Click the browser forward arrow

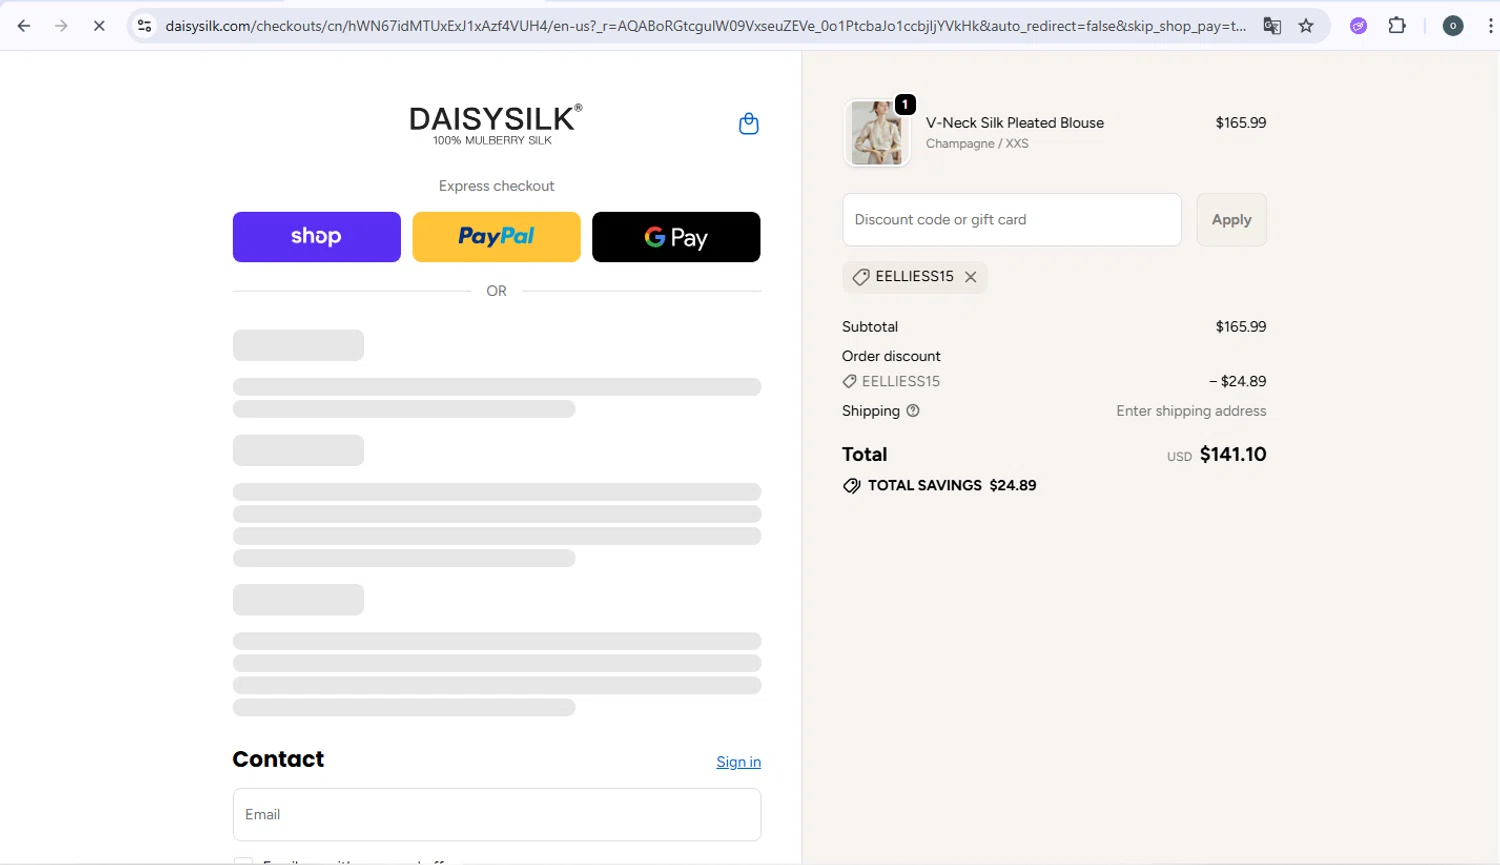[61, 26]
